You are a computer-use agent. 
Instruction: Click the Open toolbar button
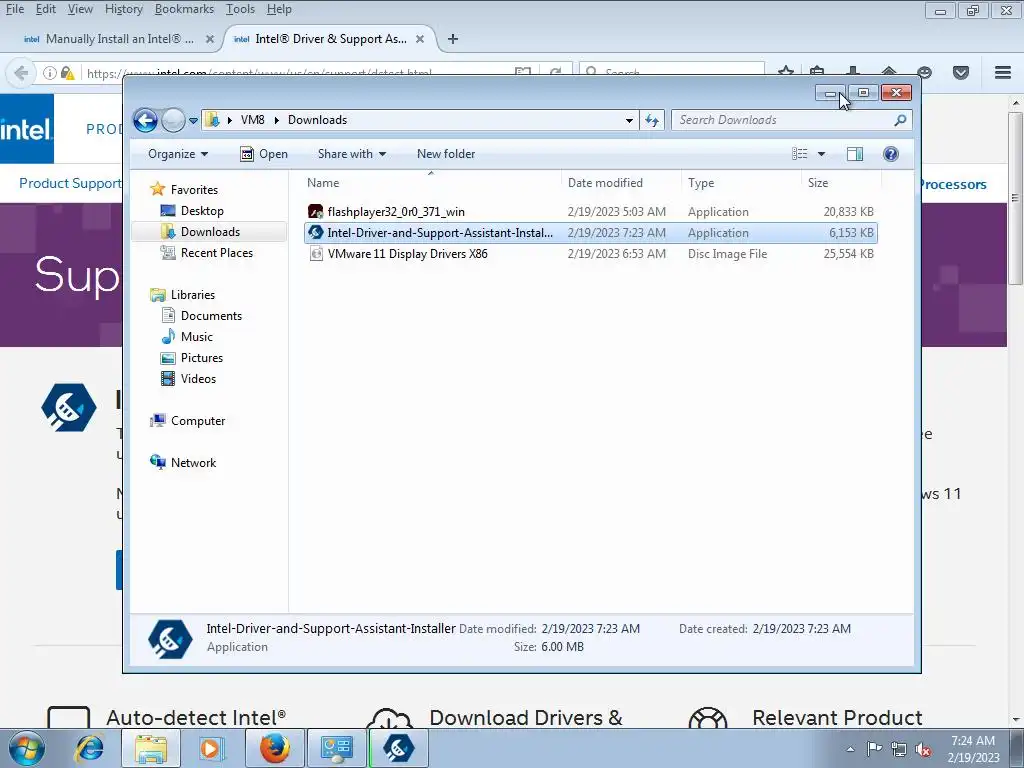(x=264, y=154)
